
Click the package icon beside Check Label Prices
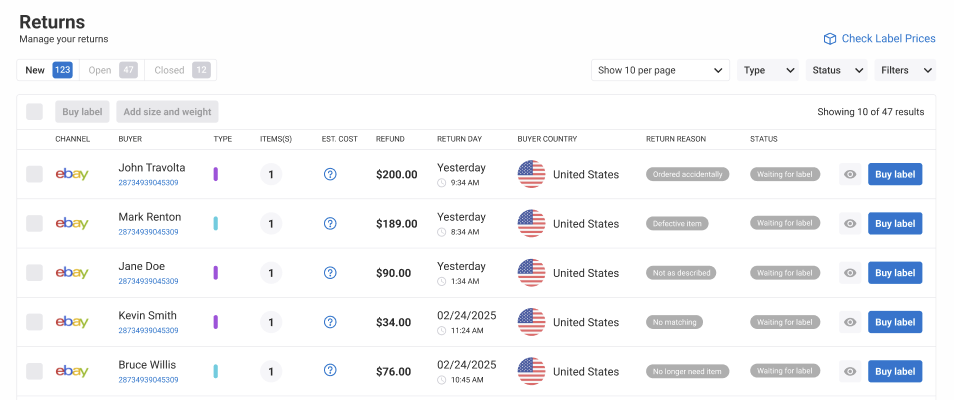[829, 39]
